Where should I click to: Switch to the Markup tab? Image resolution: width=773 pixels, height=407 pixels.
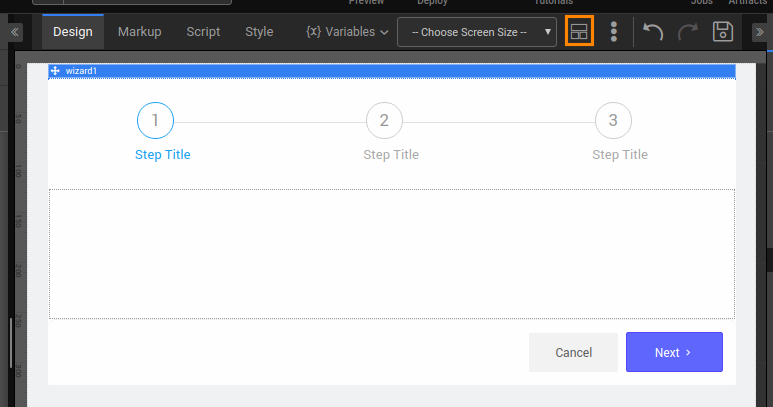(x=139, y=32)
